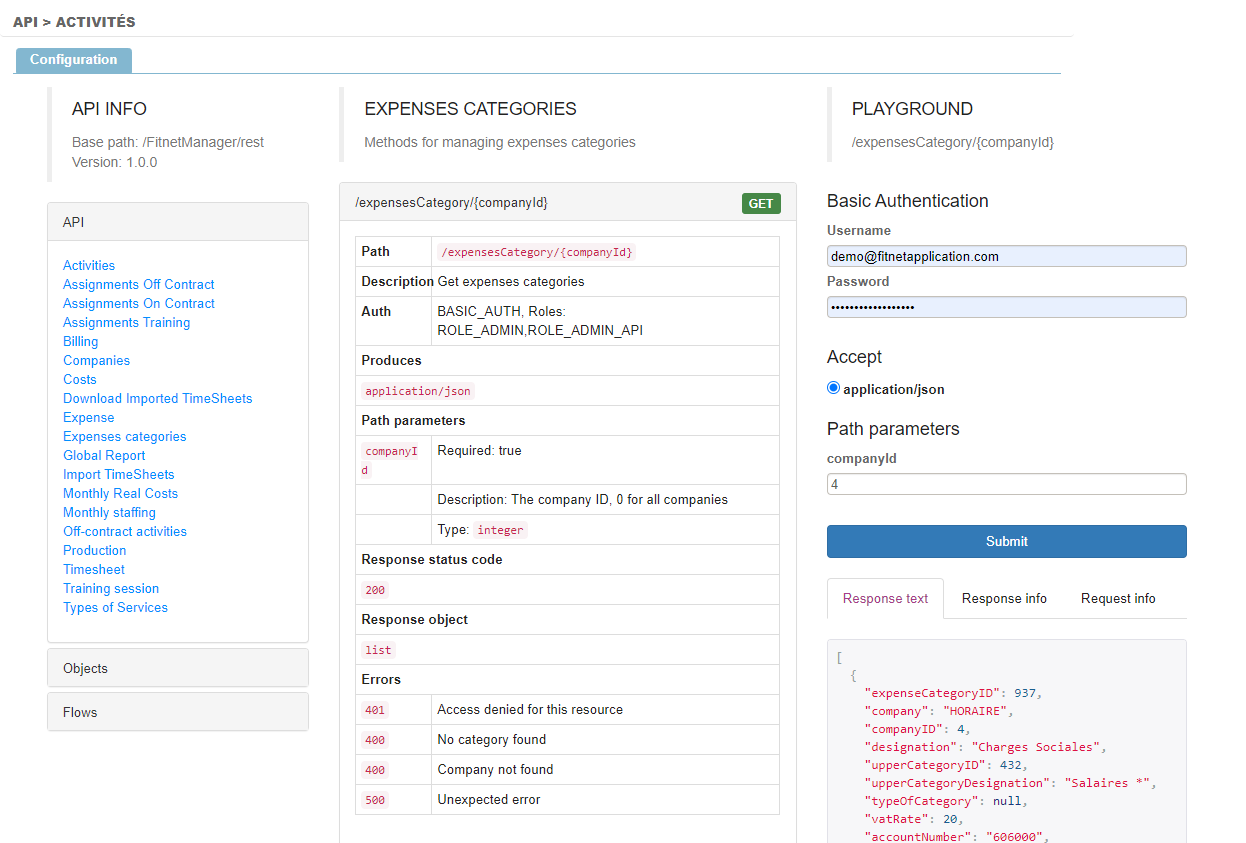Open the Types of Services link
Screen dimensions: 1246x843
click(x=115, y=607)
